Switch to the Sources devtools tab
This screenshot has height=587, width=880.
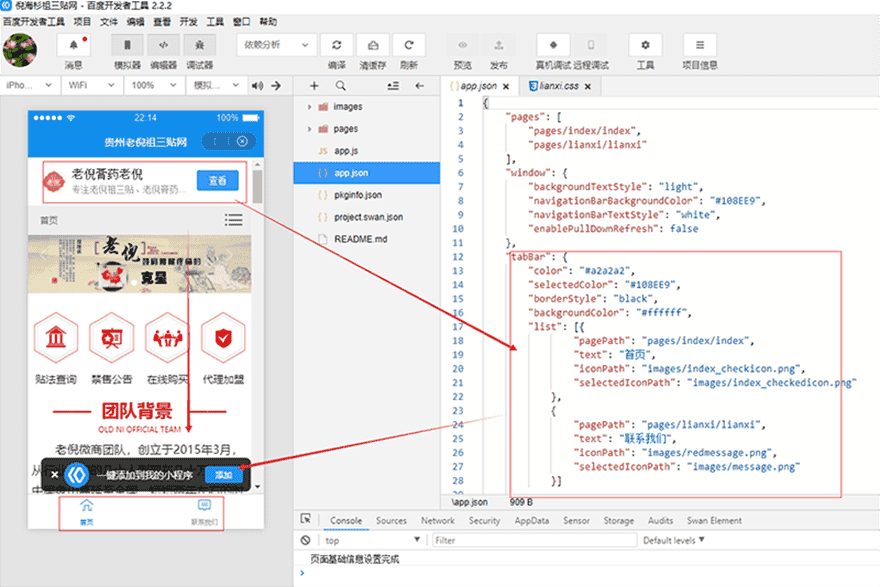(x=391, y=521)
